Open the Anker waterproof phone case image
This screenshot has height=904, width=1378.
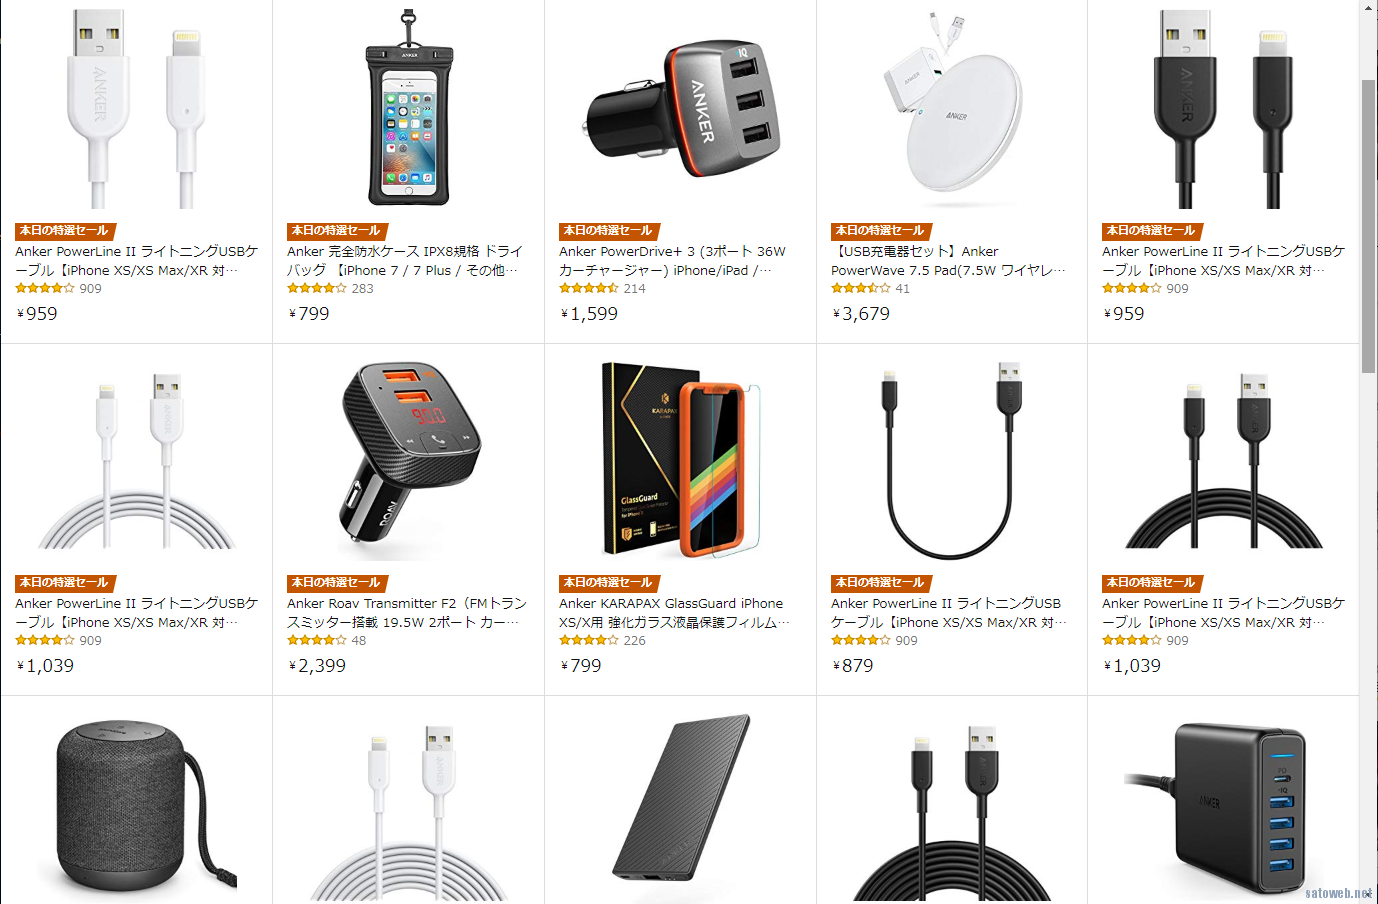408,108
